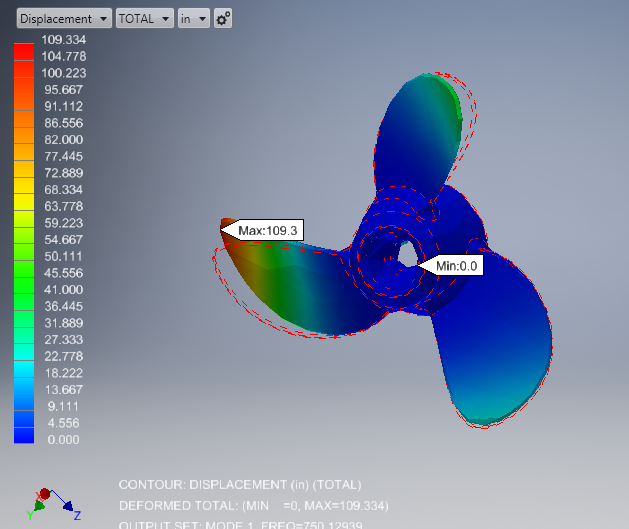This screenshot has width=629, height=529.
Task: Open the TOTAL component dropdown
Action: tap(144, 18)
